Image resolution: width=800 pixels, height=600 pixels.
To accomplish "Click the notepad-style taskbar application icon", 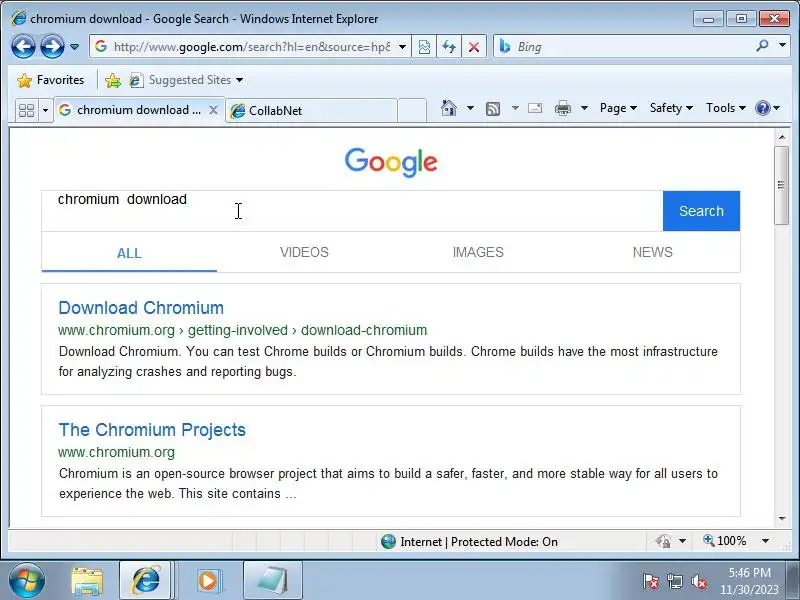I will 272,581.
